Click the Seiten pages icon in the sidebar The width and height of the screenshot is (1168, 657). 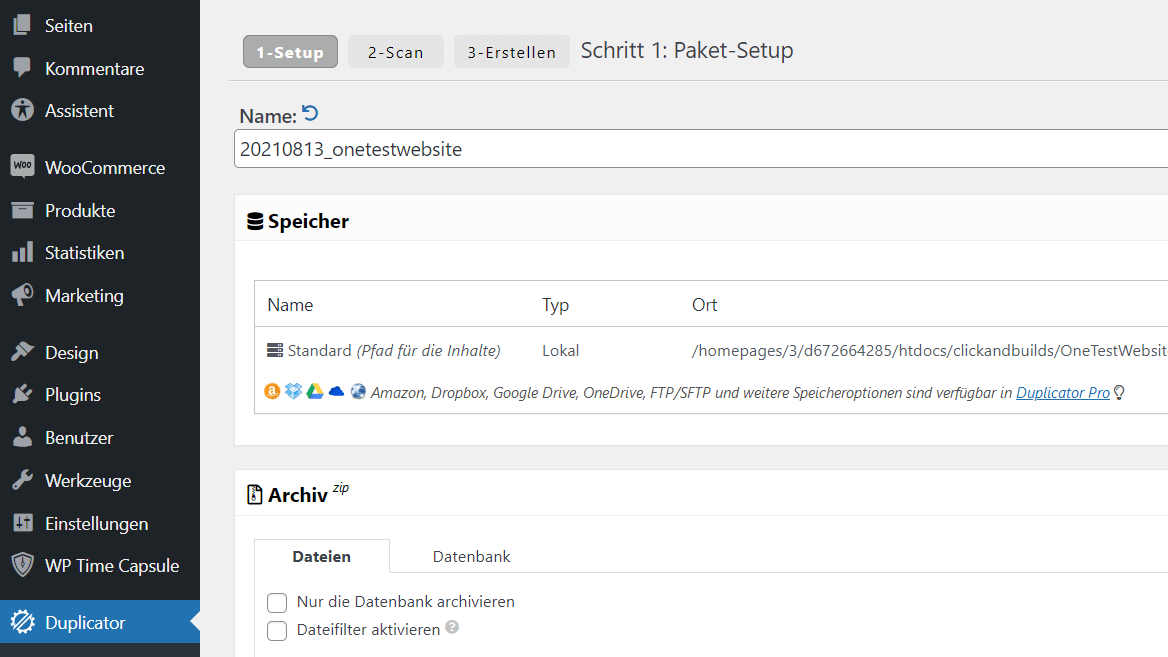[x=22, y=25]
